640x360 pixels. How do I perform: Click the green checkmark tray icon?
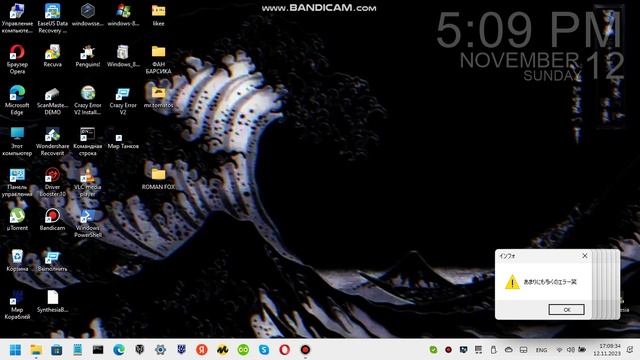click(x=433, y=350)
